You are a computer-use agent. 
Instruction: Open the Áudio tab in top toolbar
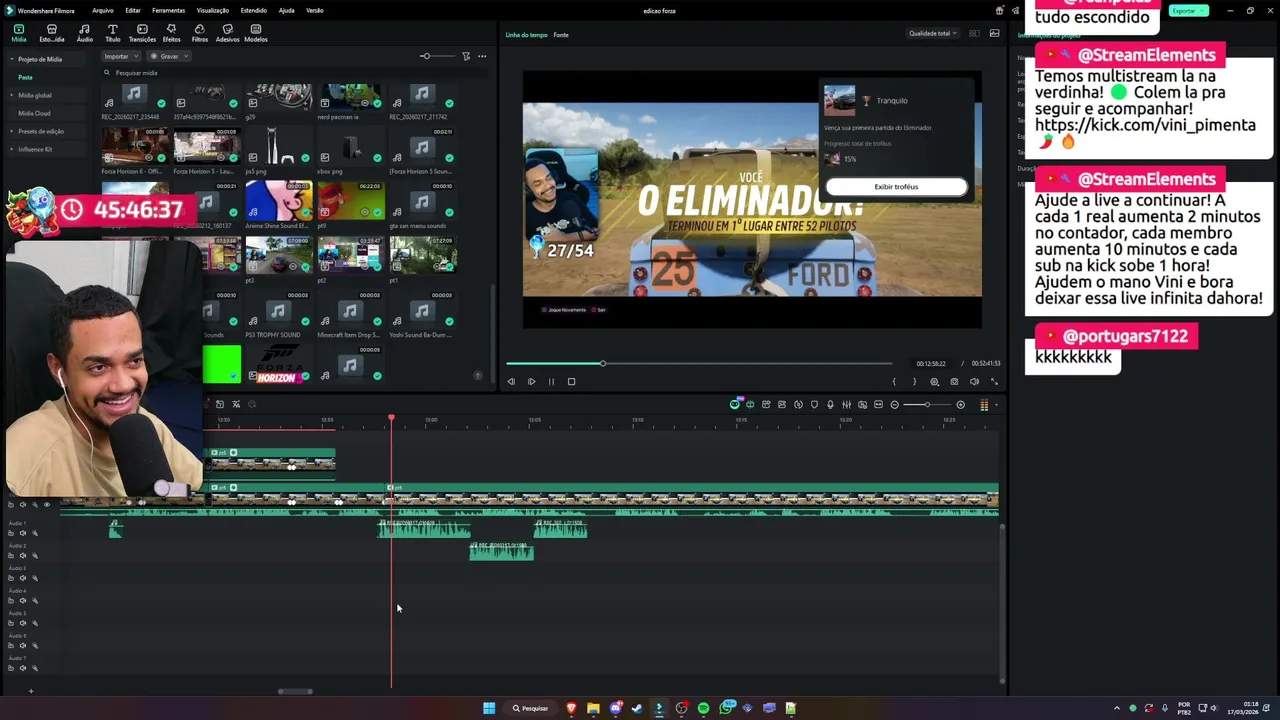coord(84,33)
